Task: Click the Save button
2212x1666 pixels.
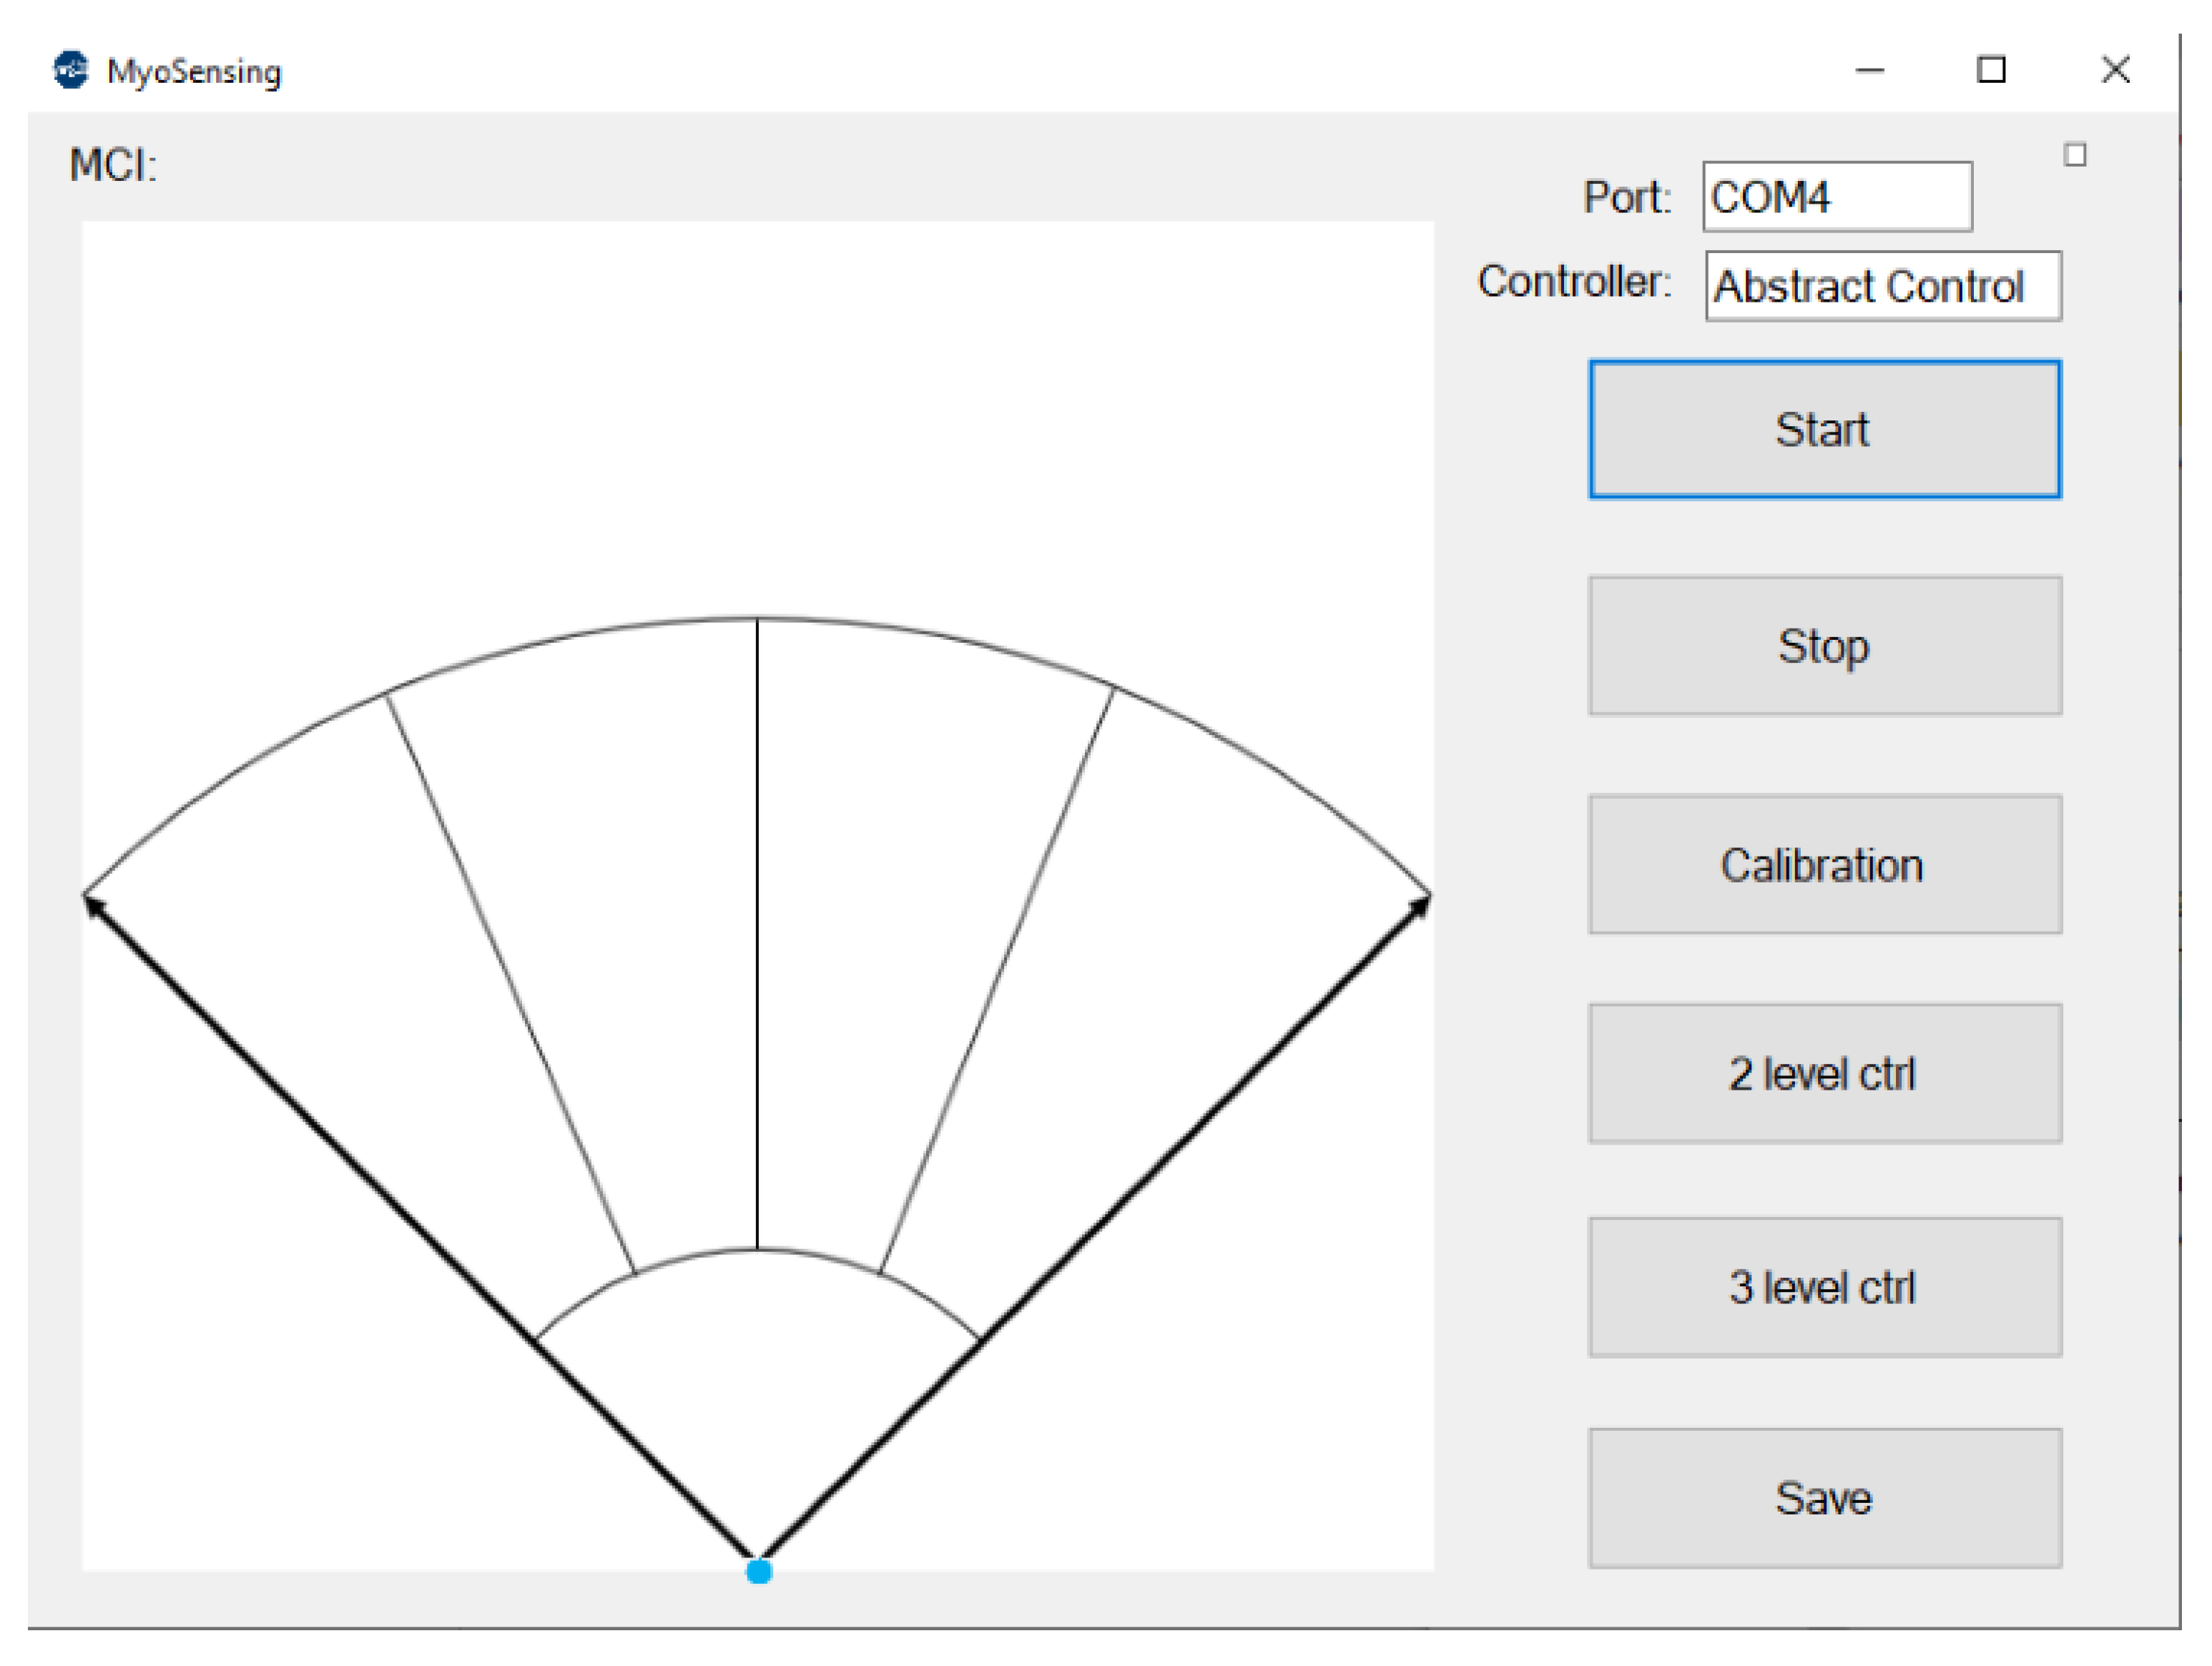Action: click(1825, 1498)
